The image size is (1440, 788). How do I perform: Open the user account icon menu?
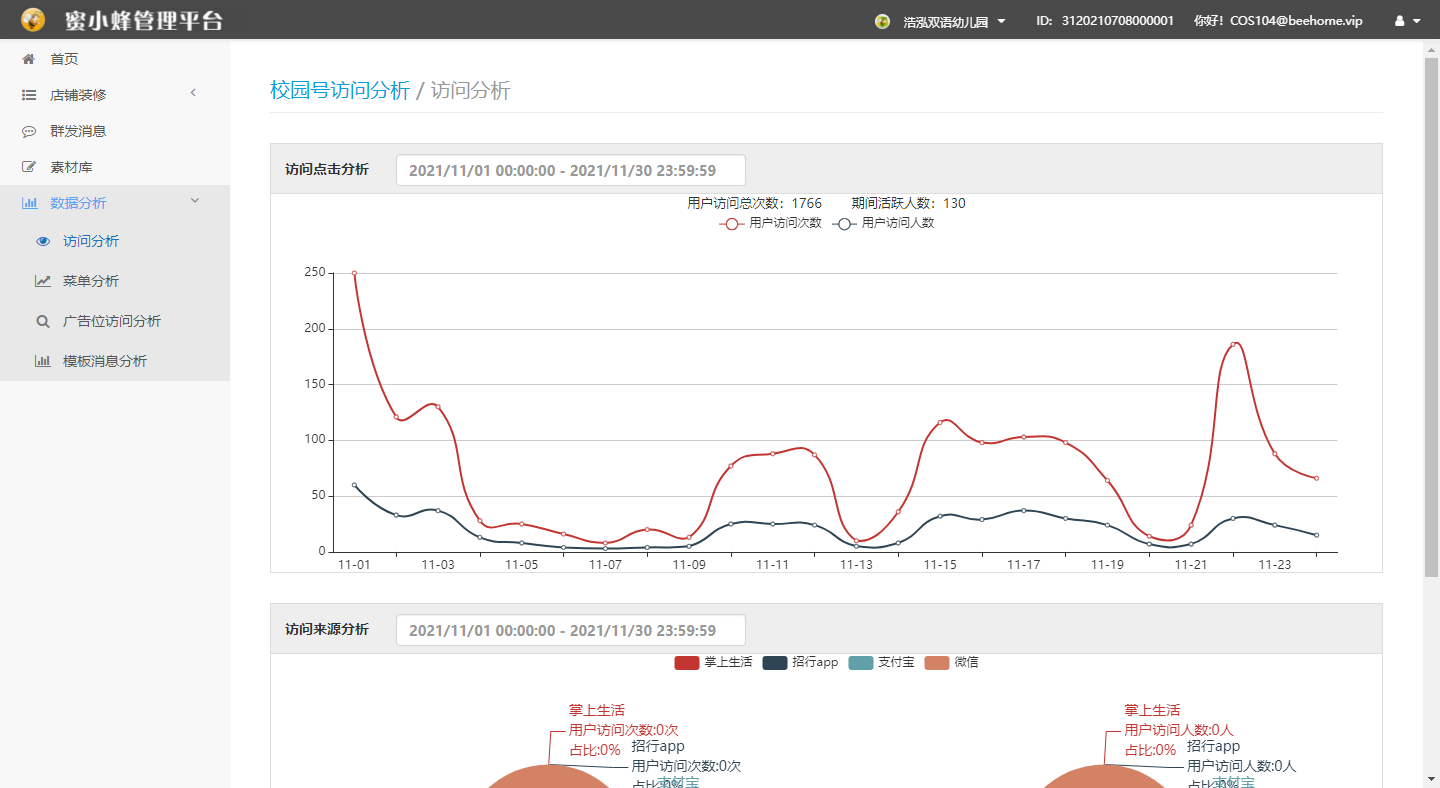(x=1407, y=21)
